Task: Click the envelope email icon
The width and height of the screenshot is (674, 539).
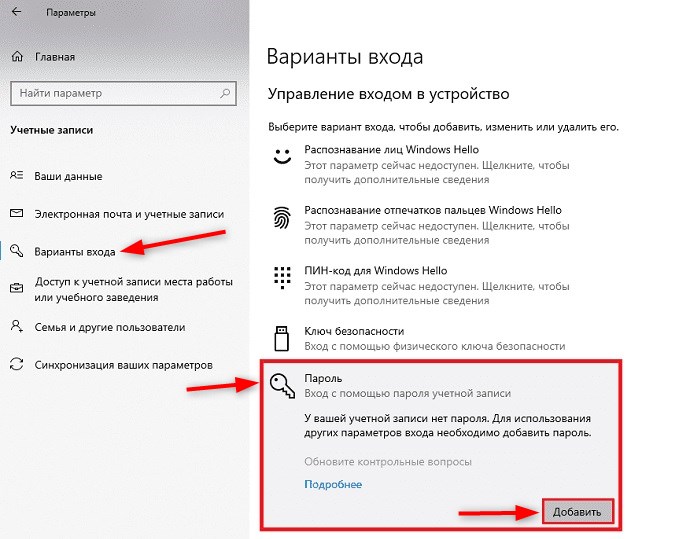Action: [x=16, y=213]
